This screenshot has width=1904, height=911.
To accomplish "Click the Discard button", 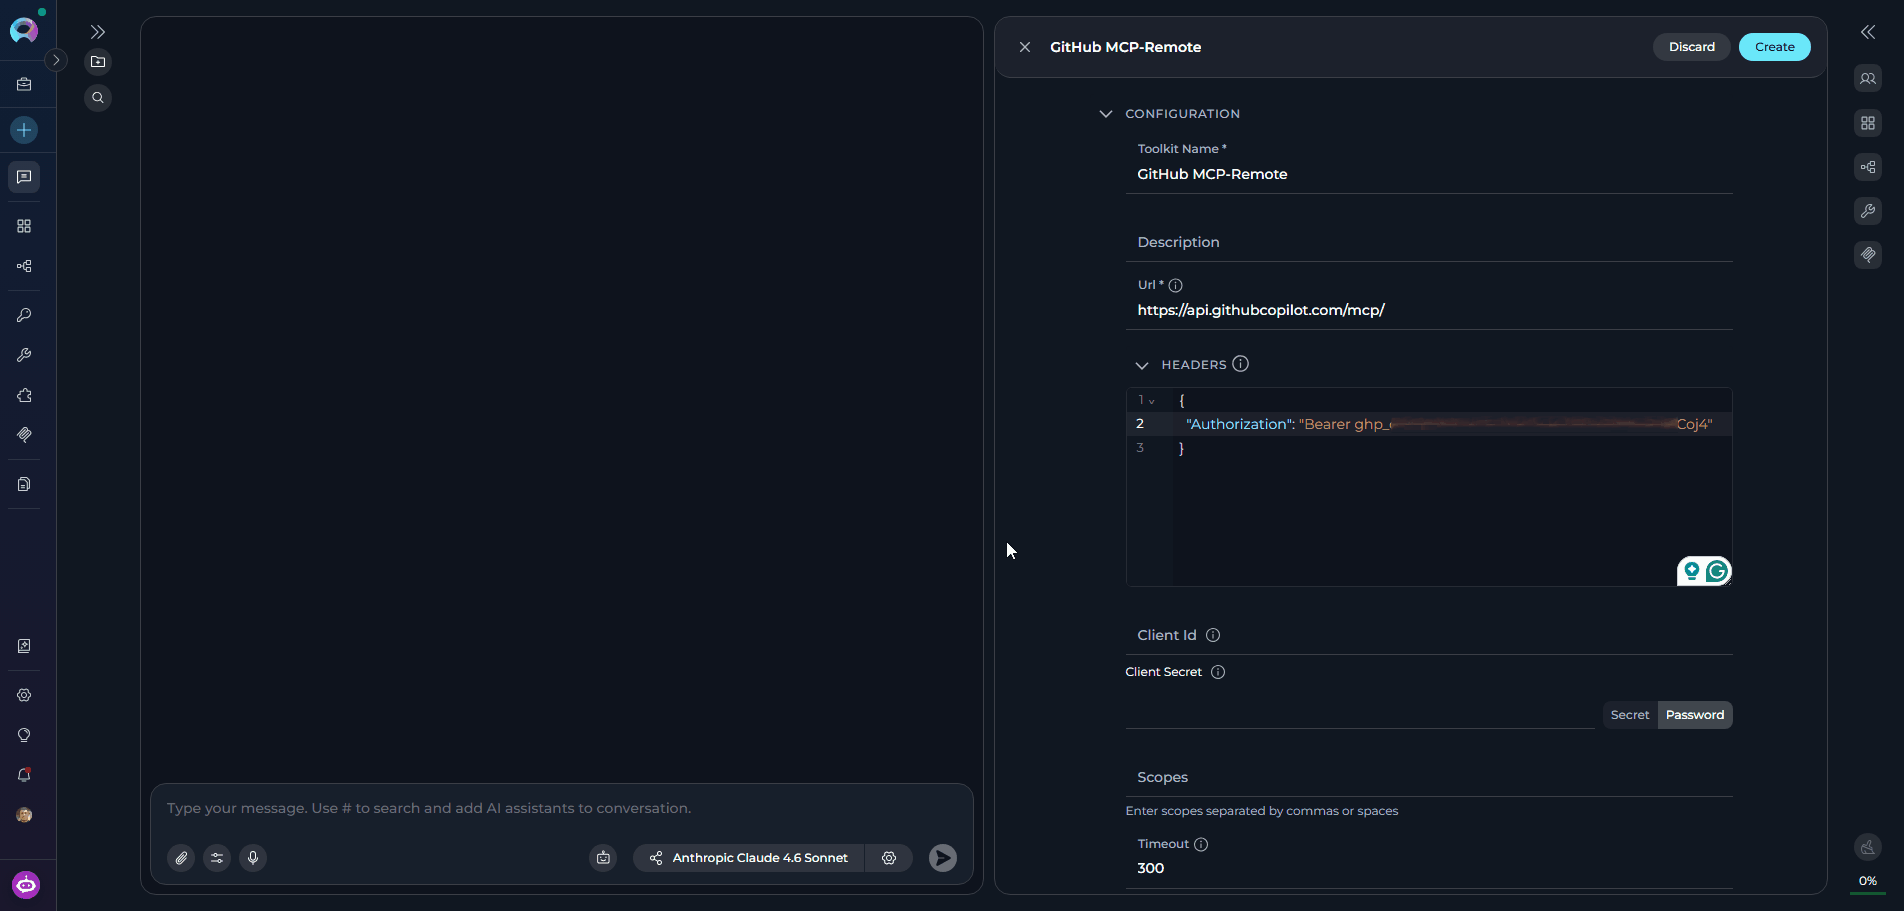I will coord(1692,47).
